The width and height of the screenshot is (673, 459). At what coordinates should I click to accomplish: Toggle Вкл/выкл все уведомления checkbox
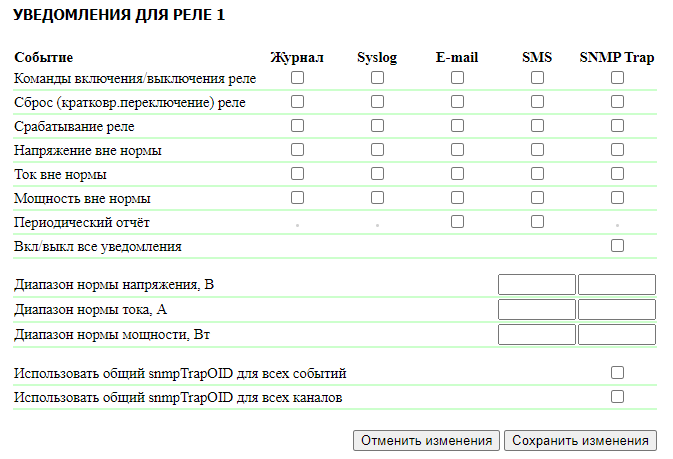pos(617,245)
